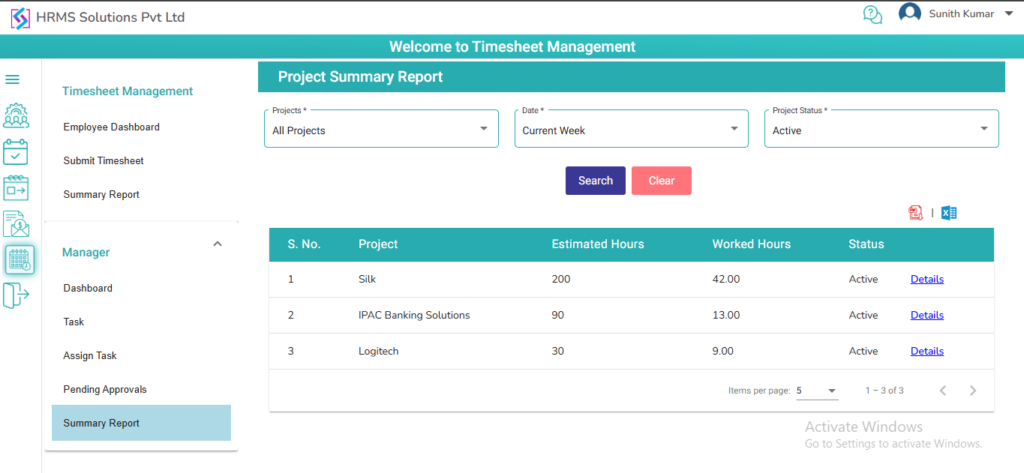Open Details link for IPAC Banking Solutions

coord(927,315)
